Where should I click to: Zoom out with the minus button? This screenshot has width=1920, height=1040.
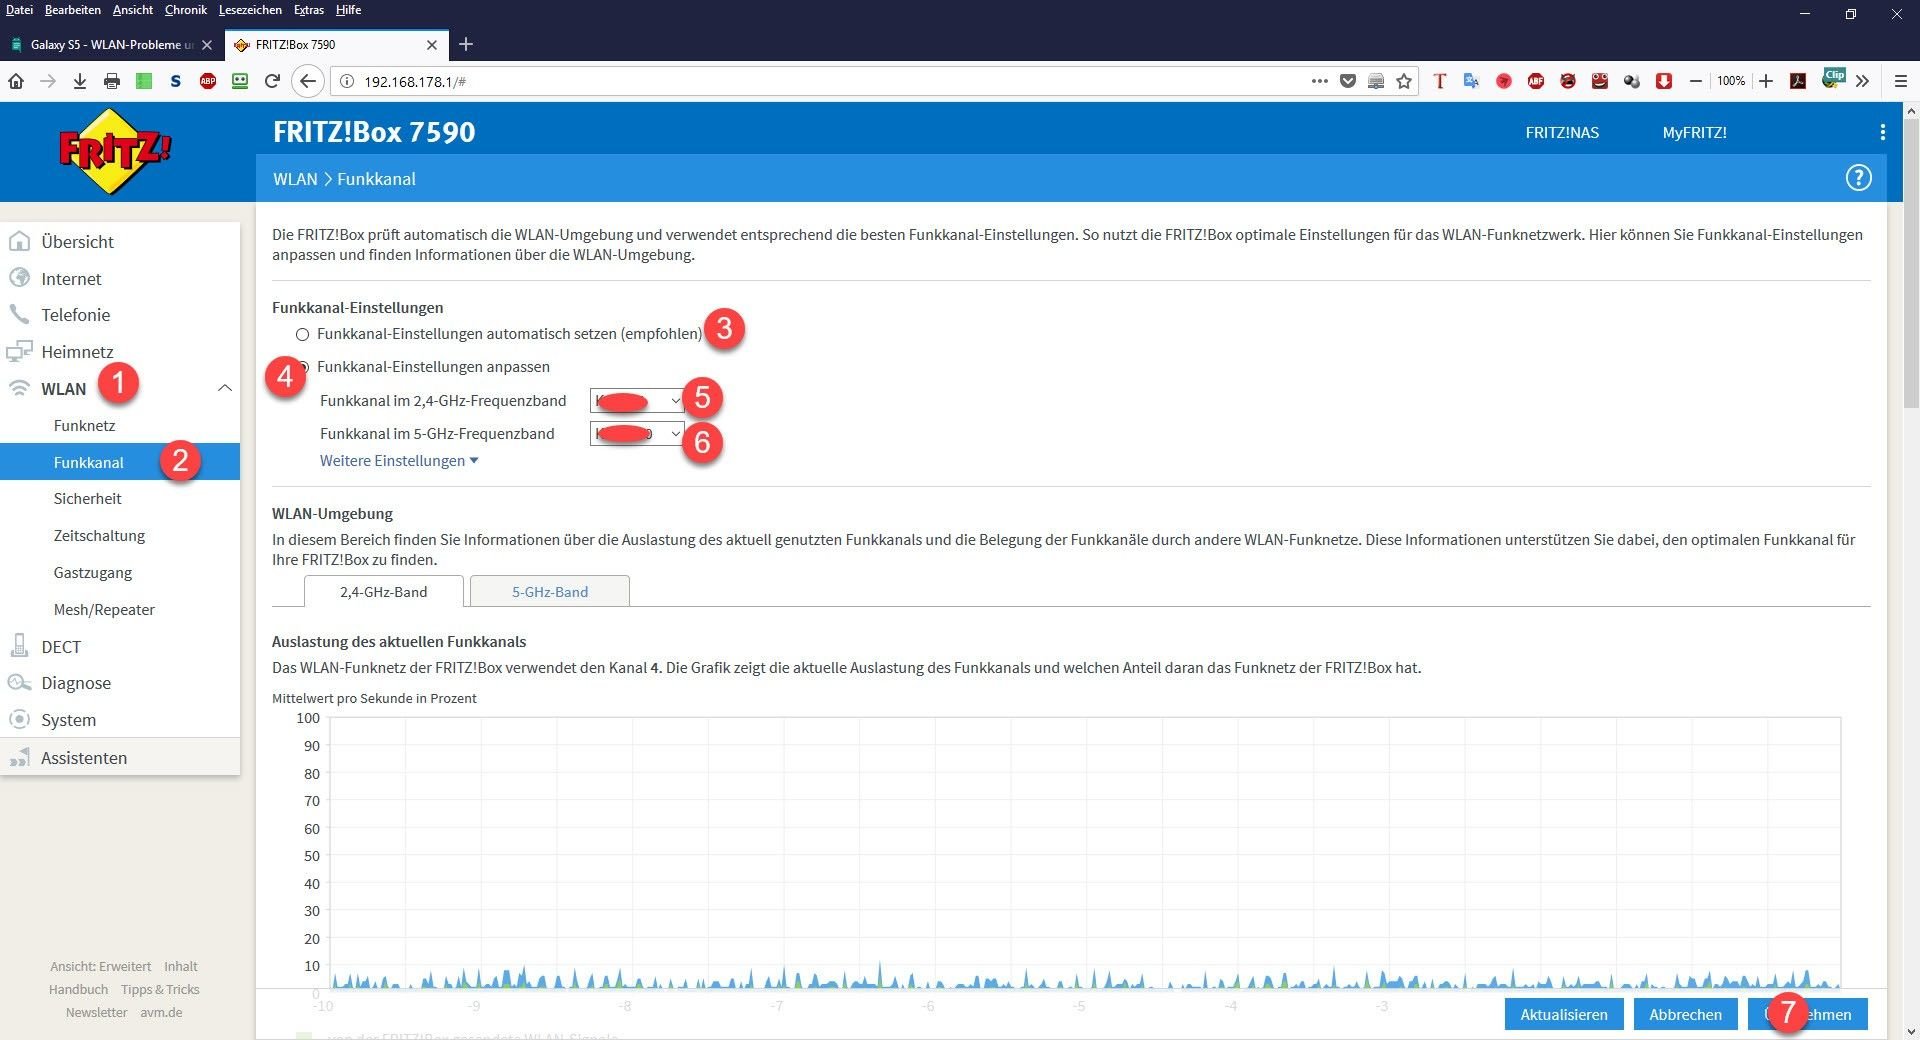(1696, 81)
